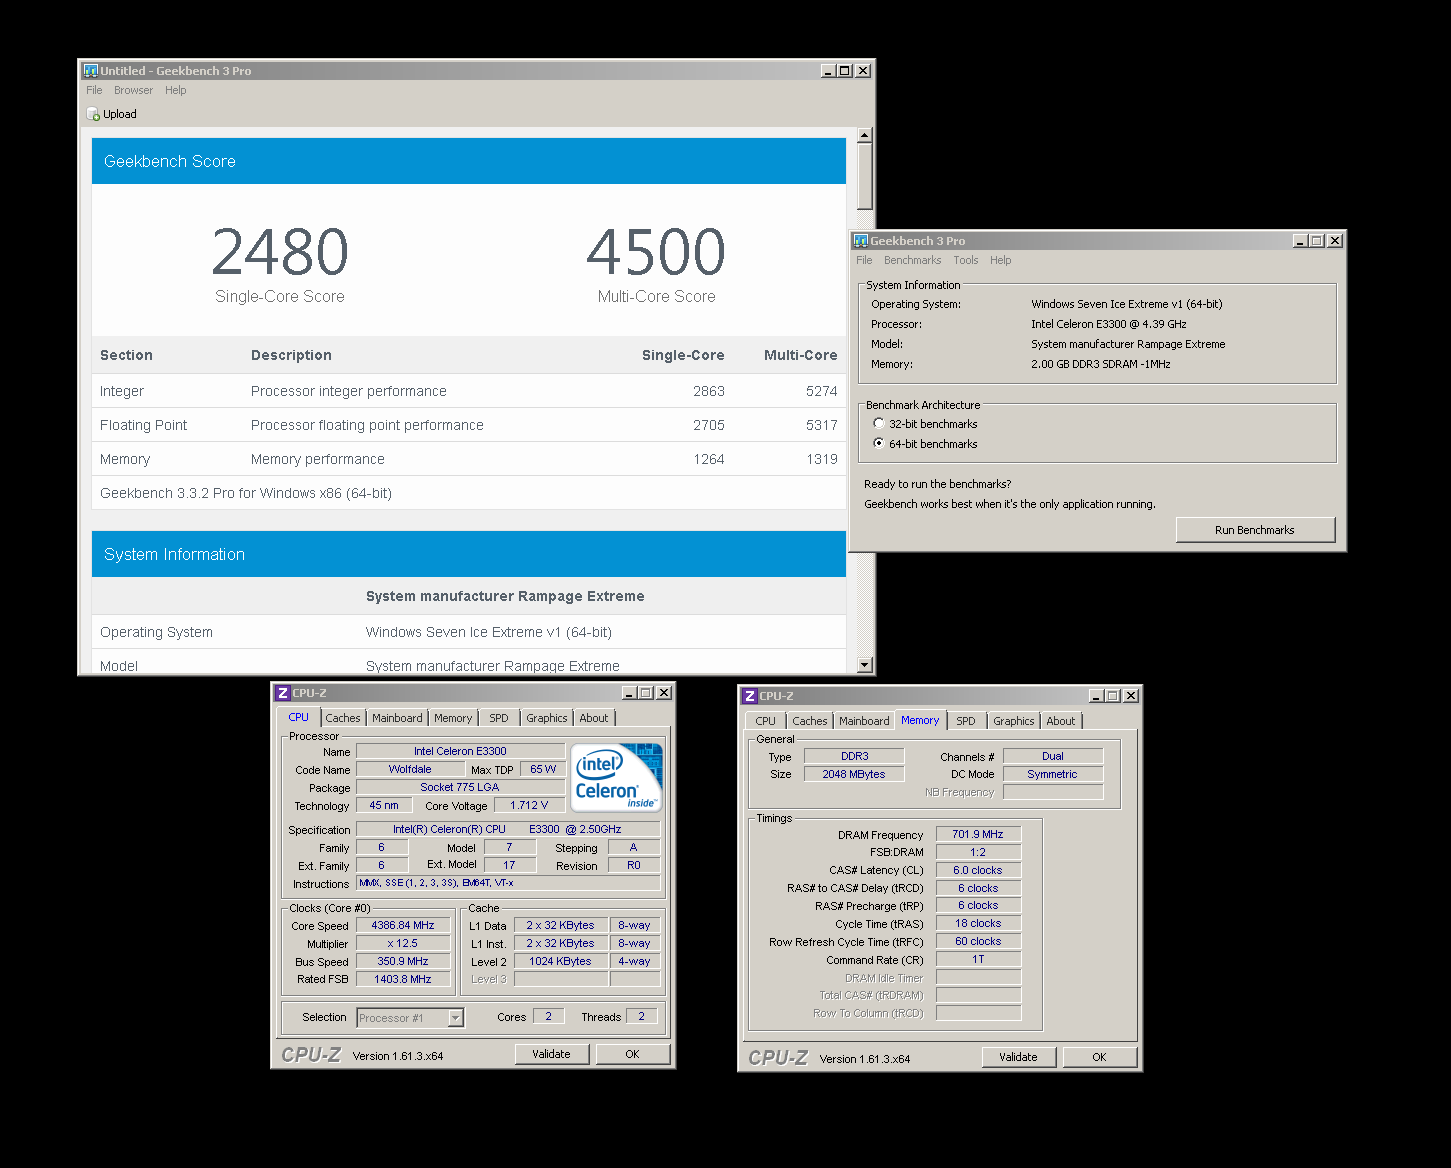Click the Core Speed 4386.84 MHz field
The image size is (1451, 1168).
(403, 926)
